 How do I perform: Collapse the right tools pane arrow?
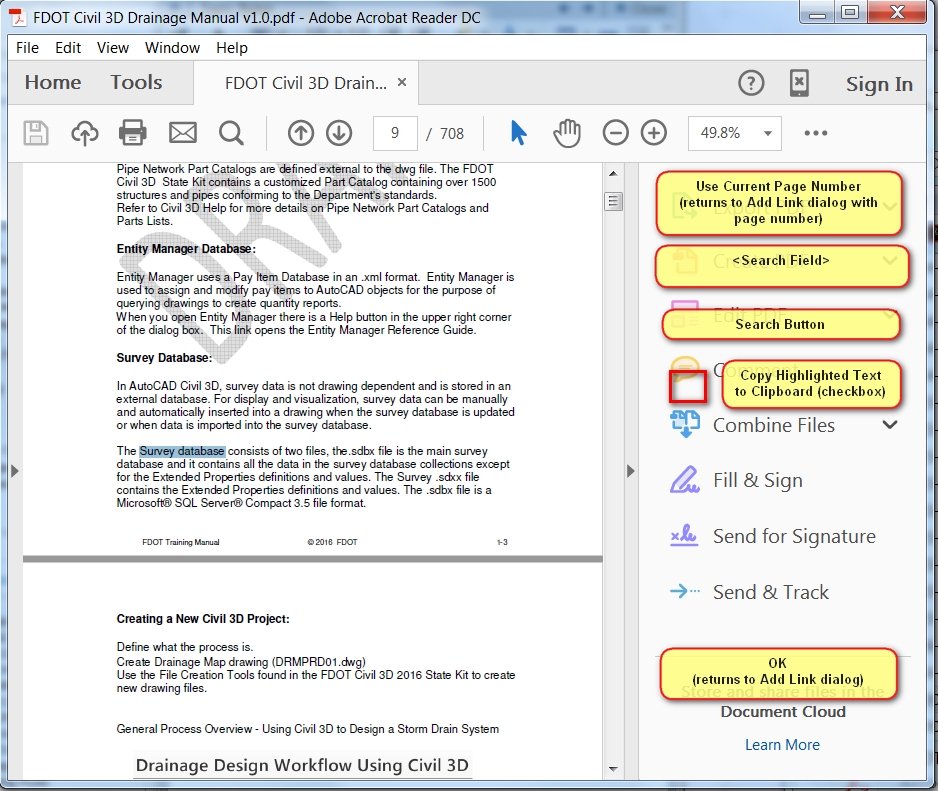[631, 470]
